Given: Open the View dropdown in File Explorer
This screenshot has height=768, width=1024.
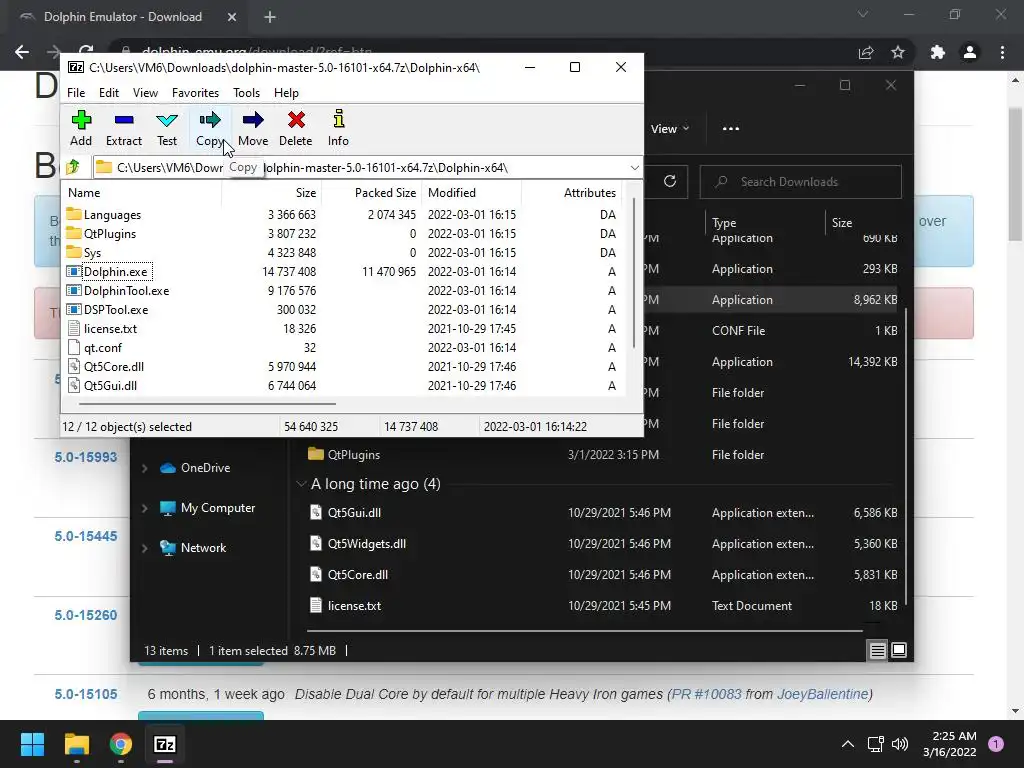Looking at the screenshot, I should (669, 129).
